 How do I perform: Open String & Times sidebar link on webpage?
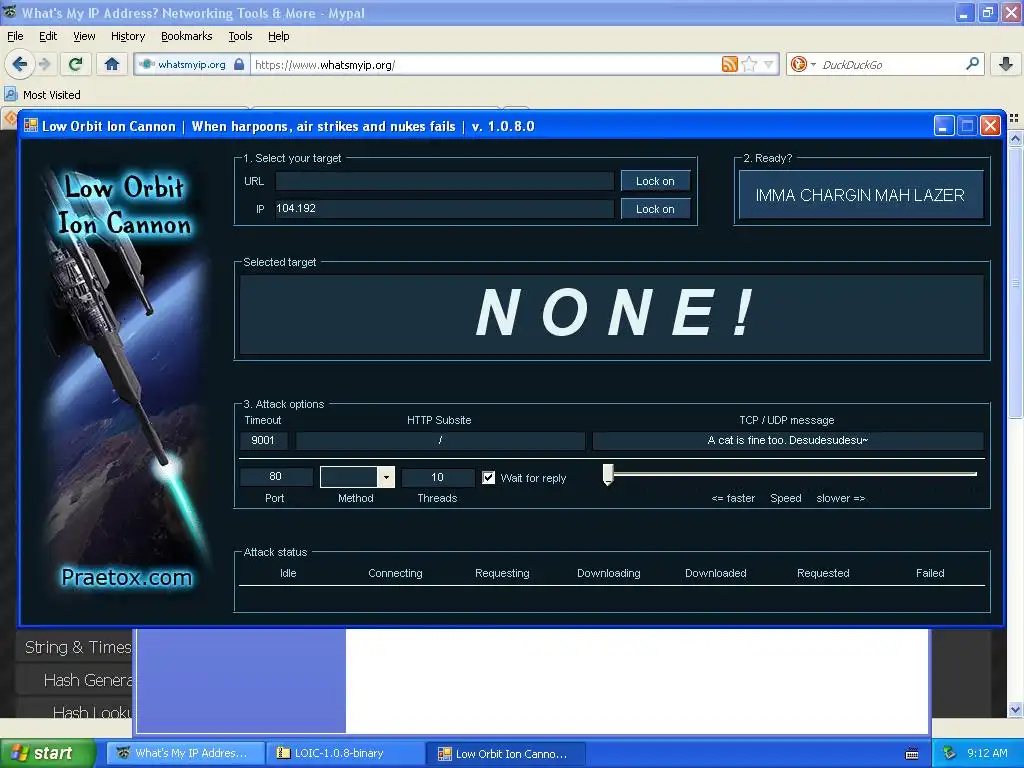[x=78, y=647]
